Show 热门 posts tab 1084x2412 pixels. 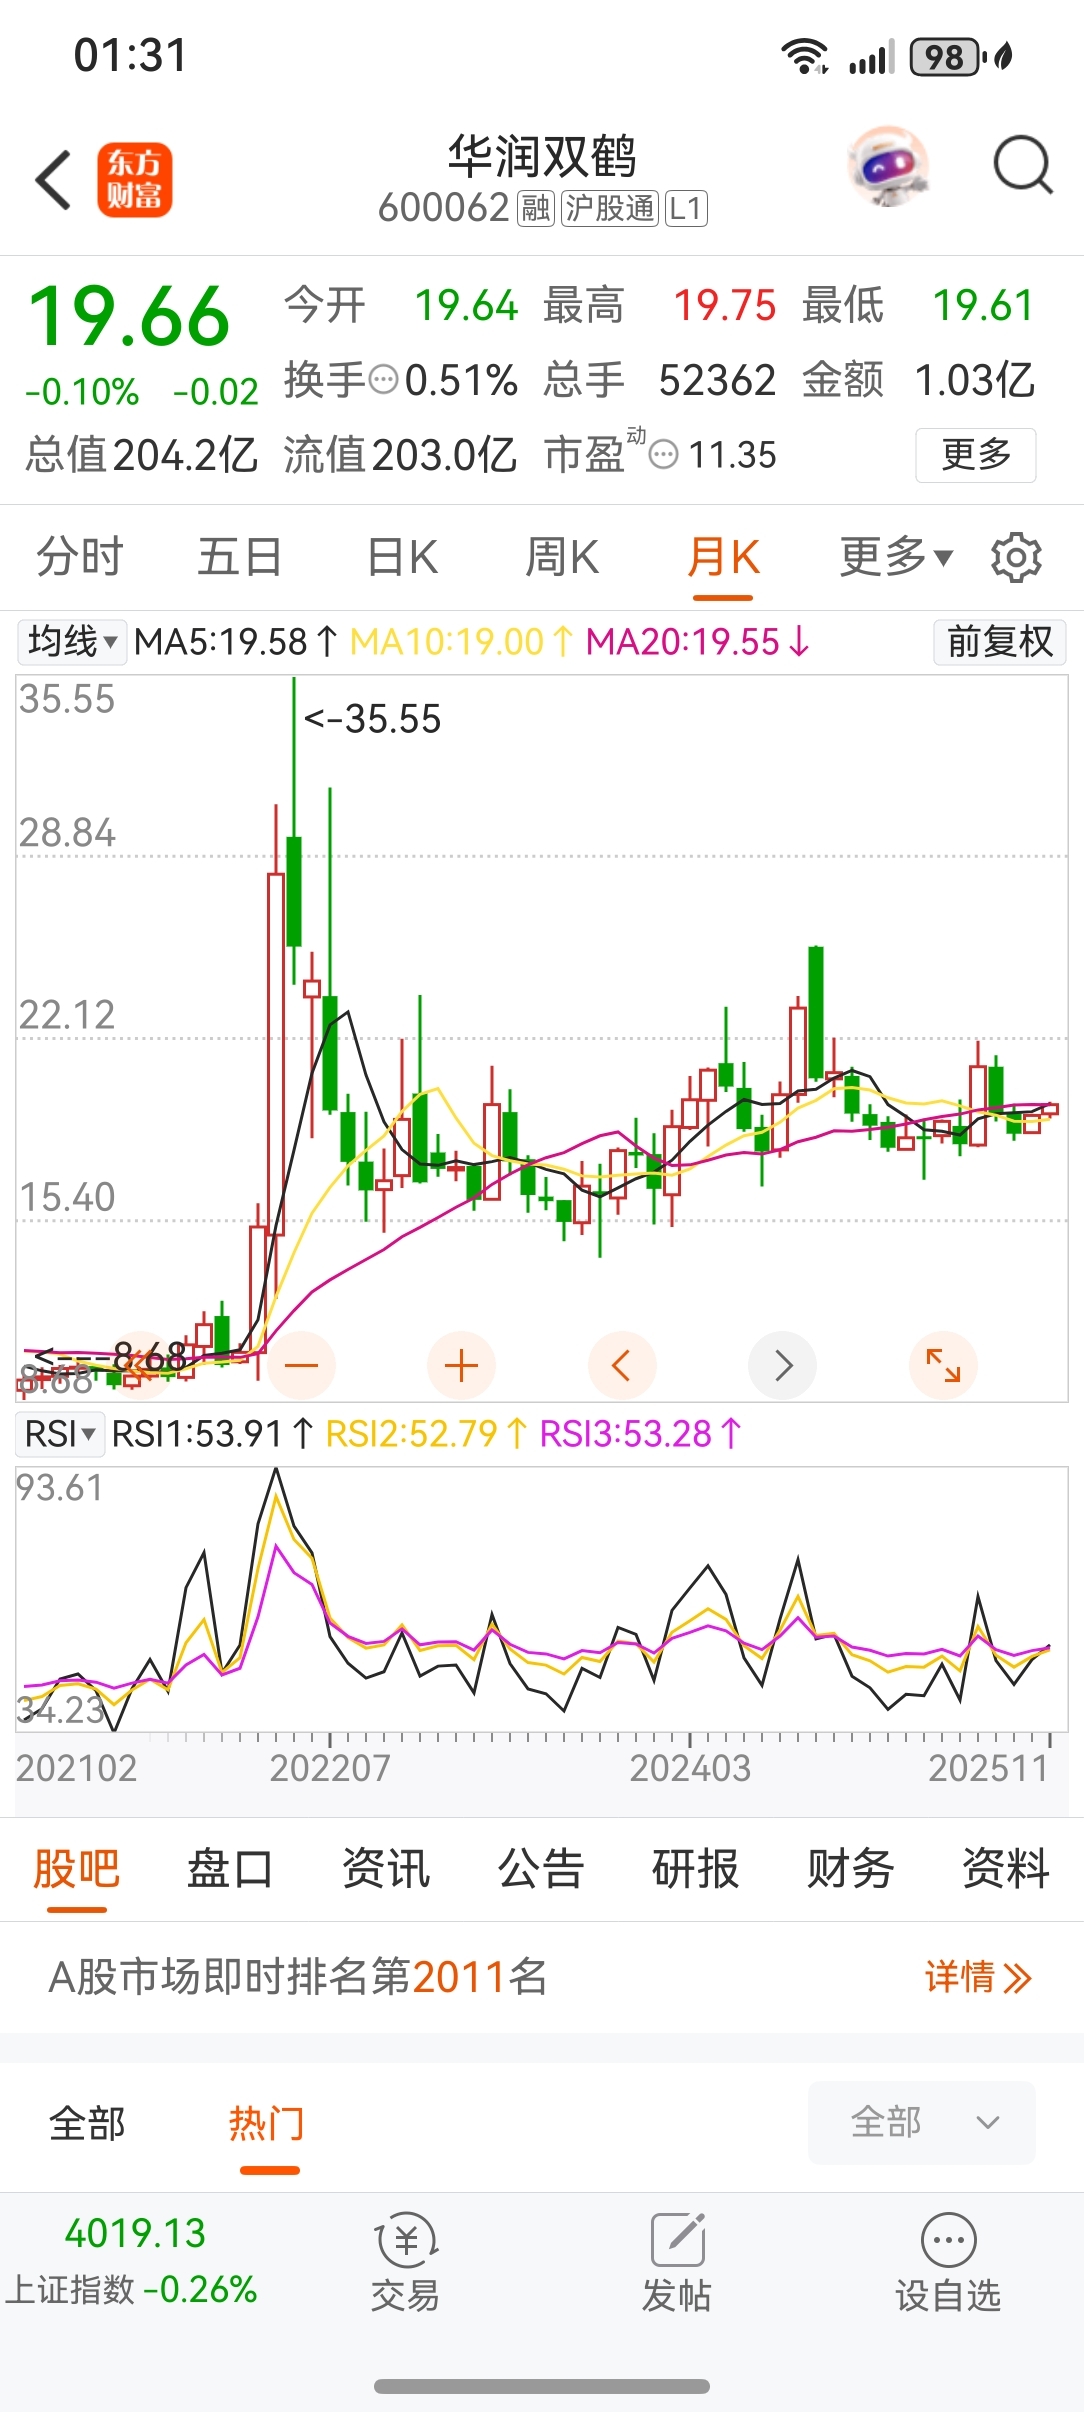point(267,2123)
